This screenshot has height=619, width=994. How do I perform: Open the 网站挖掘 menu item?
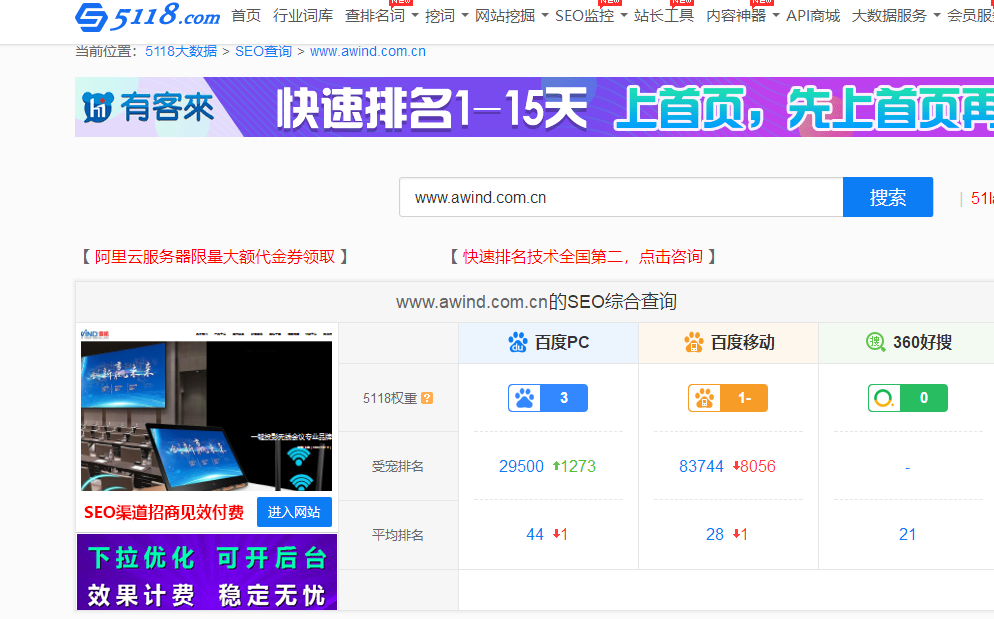coord(505,15)
